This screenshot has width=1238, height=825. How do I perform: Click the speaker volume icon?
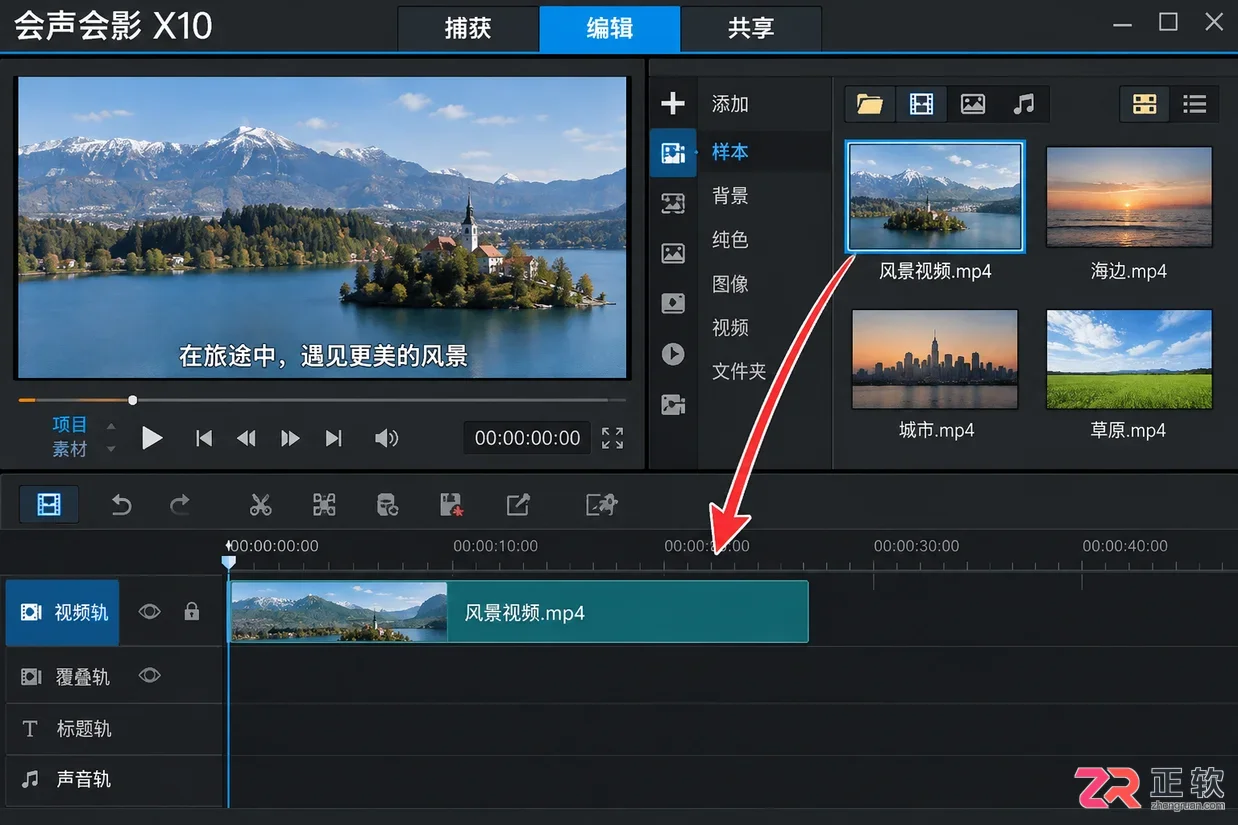(x=386, y=438)
